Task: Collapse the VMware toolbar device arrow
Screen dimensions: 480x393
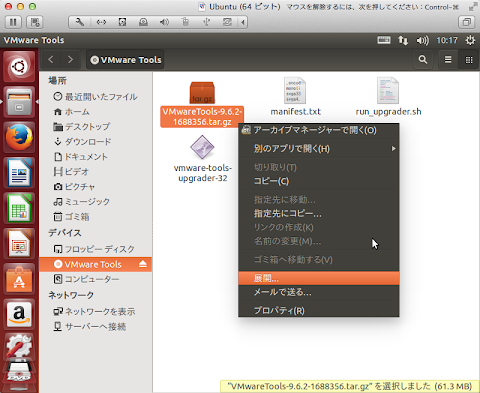Action: (x=243, y=22)
